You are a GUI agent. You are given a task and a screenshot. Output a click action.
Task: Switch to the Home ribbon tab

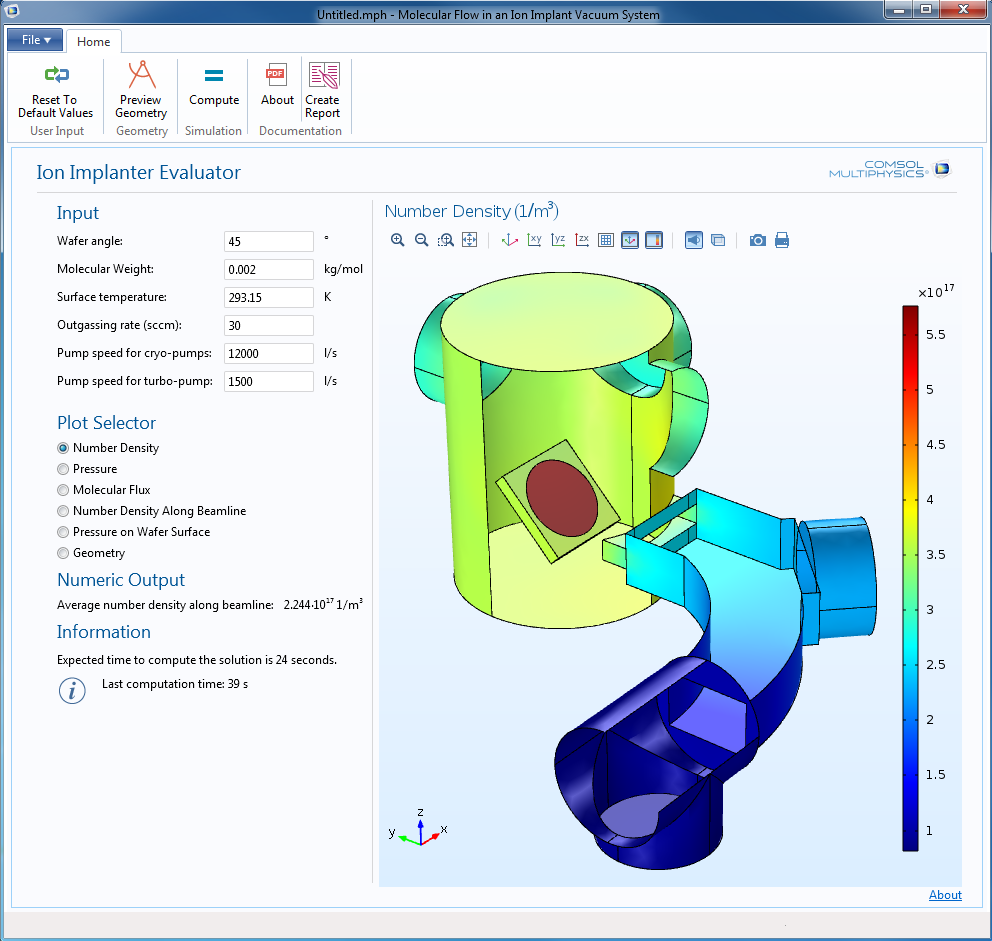(x=94, y=41)
